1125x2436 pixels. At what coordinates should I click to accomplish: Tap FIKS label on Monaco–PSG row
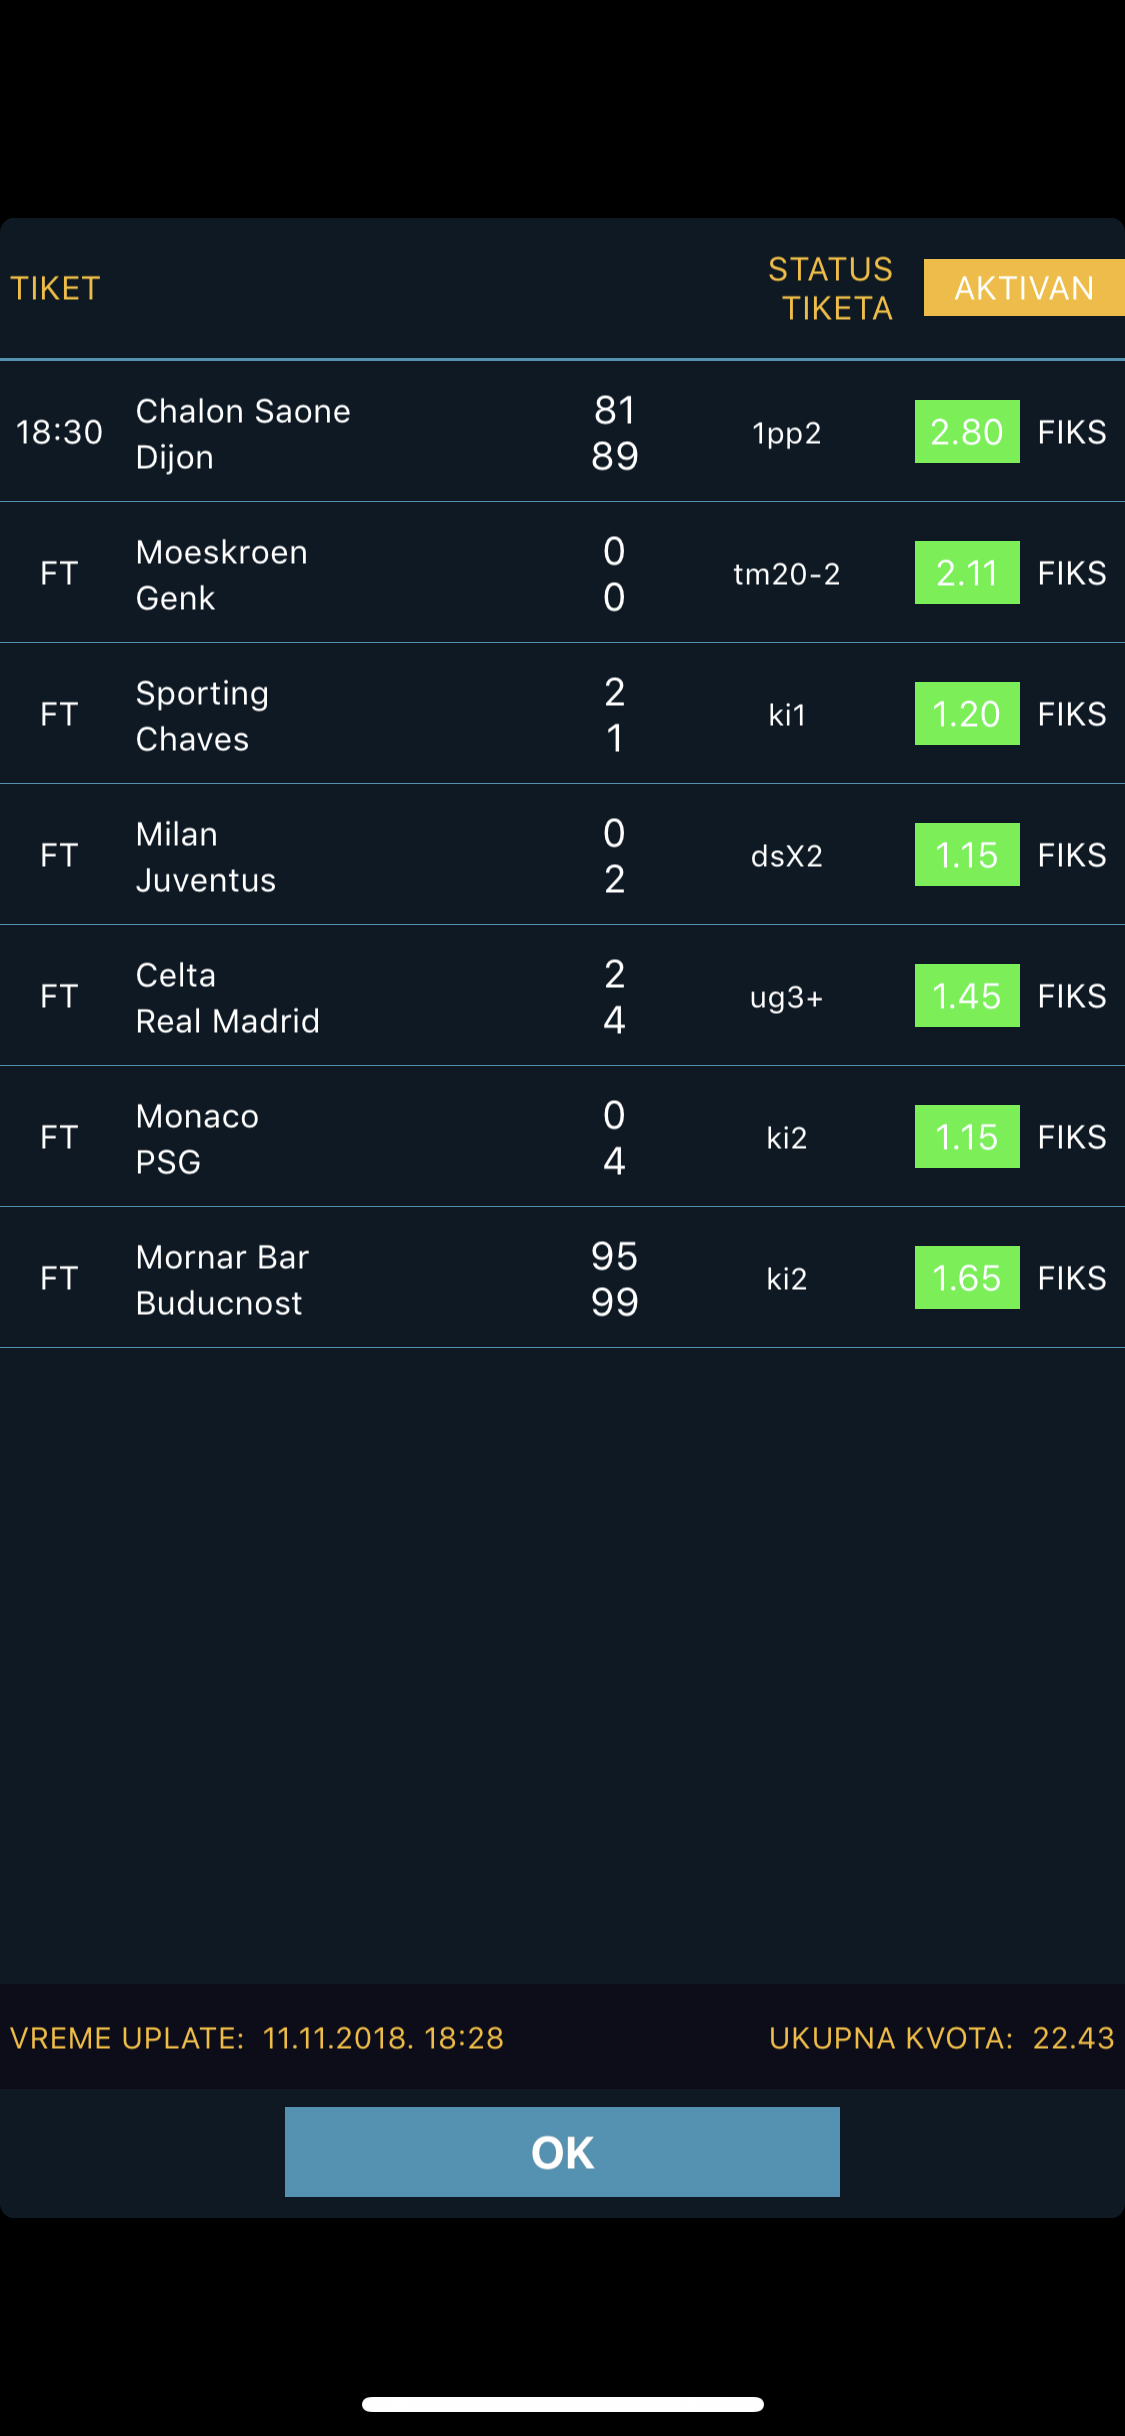pos(1072,1137)
